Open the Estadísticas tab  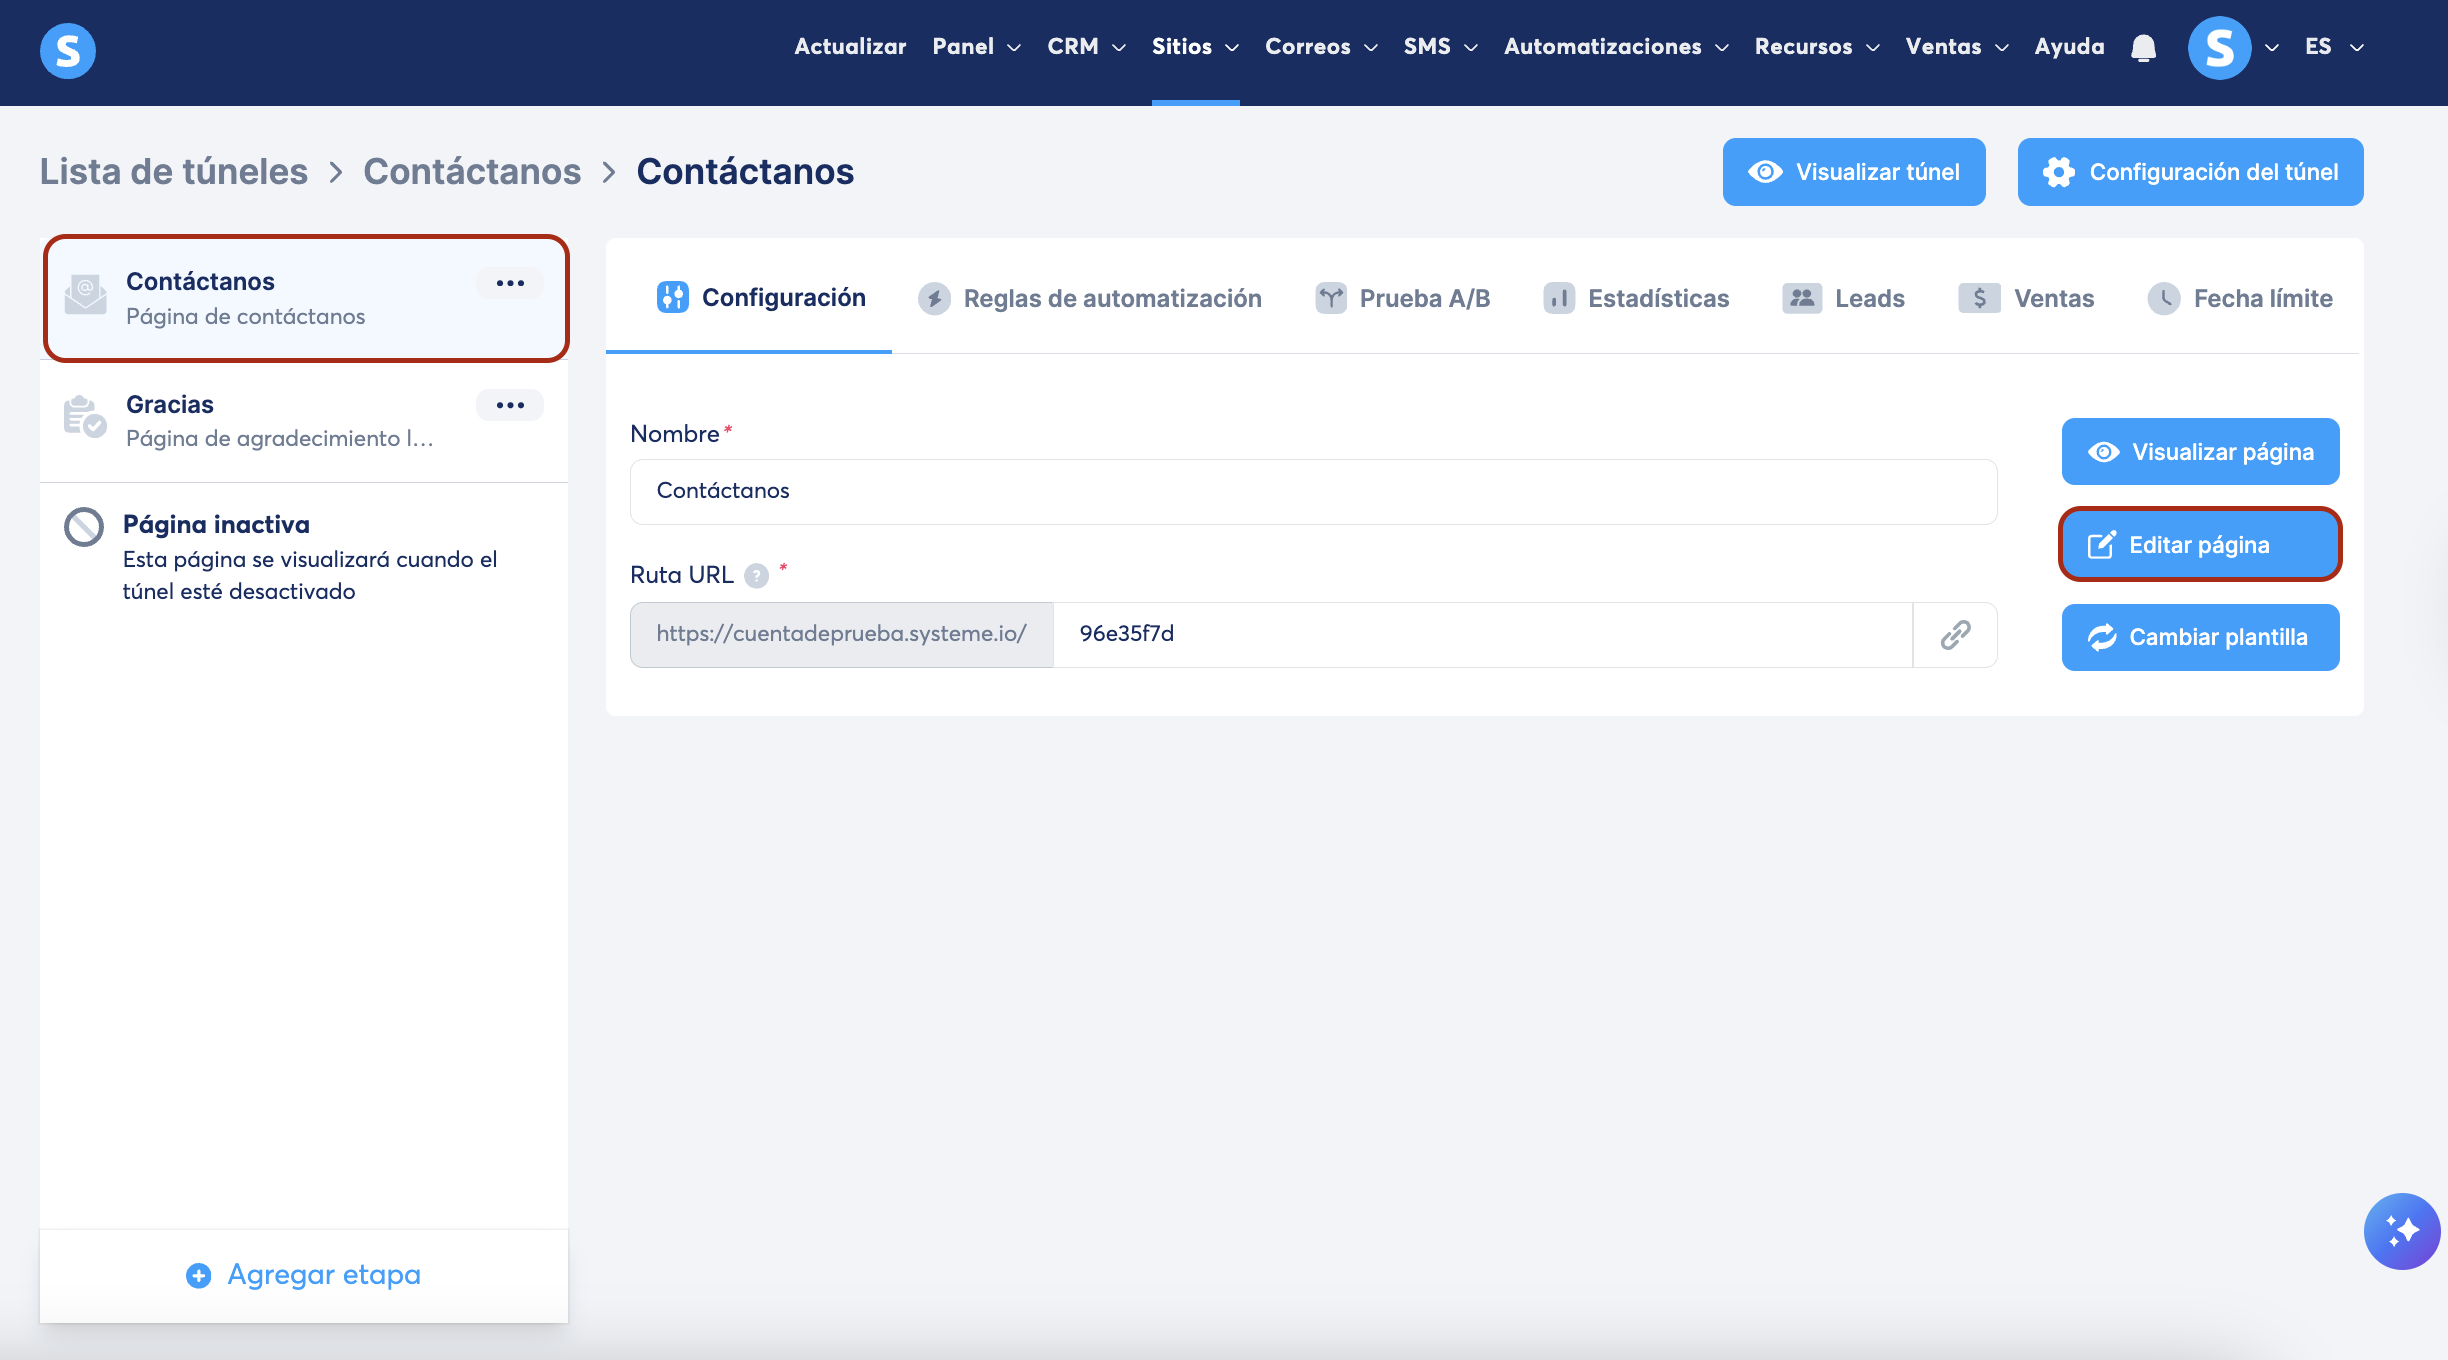point(1636,298)
